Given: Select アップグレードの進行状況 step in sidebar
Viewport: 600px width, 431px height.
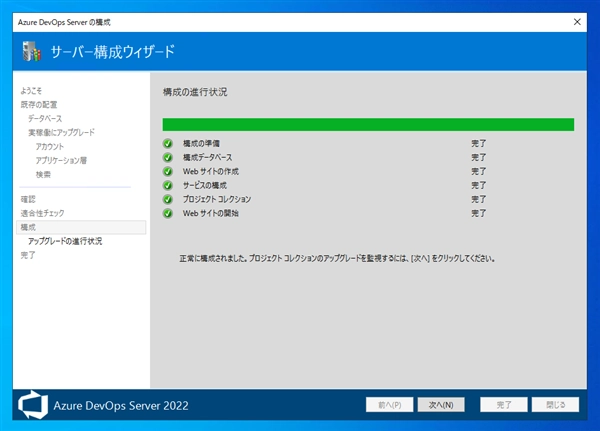Looking at the screenshot, I should [65, 241].
